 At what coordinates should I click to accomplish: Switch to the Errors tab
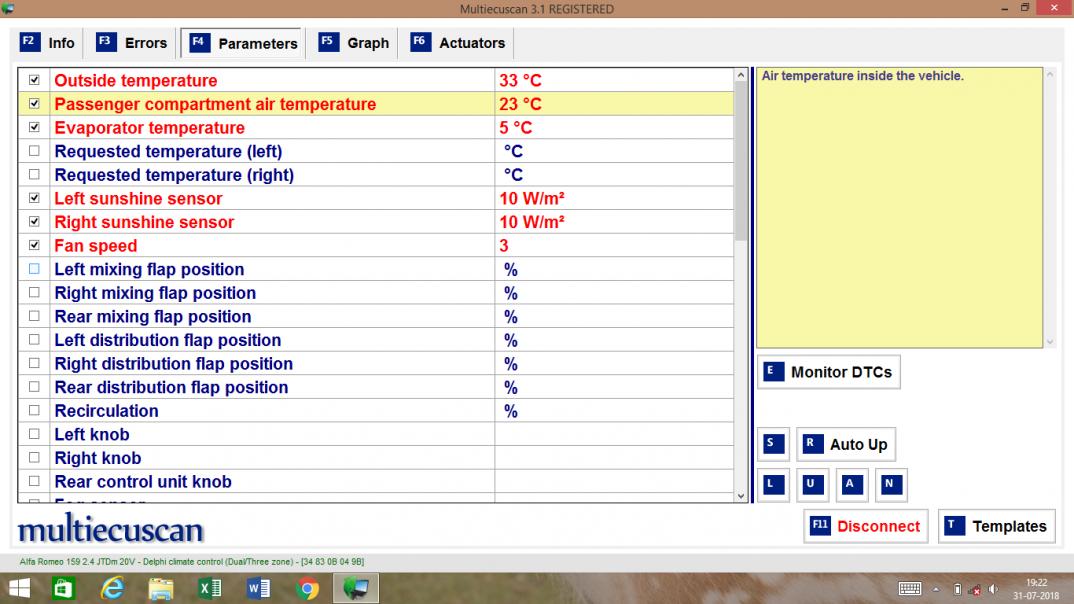click(132, 43)
